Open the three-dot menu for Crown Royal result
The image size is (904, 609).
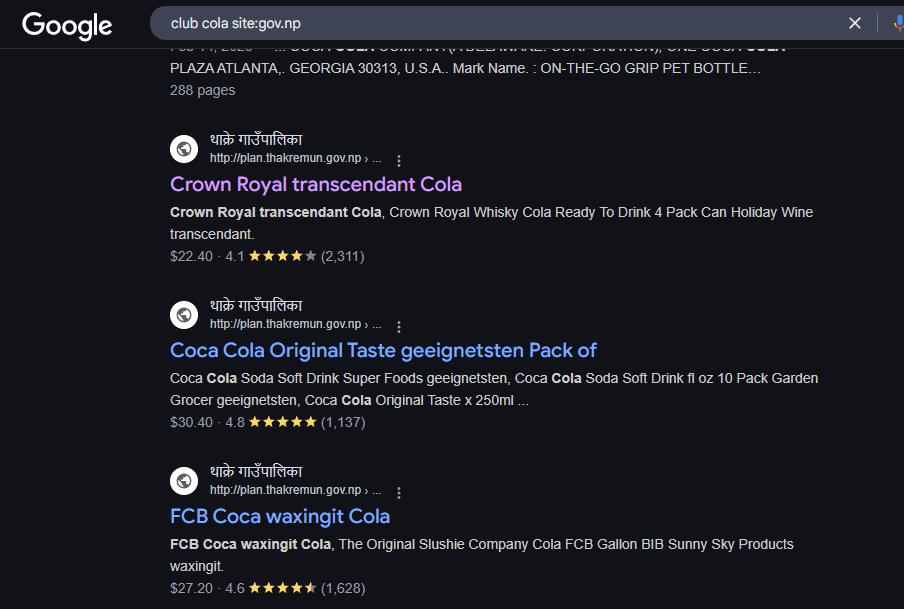[x=399, y=160]
